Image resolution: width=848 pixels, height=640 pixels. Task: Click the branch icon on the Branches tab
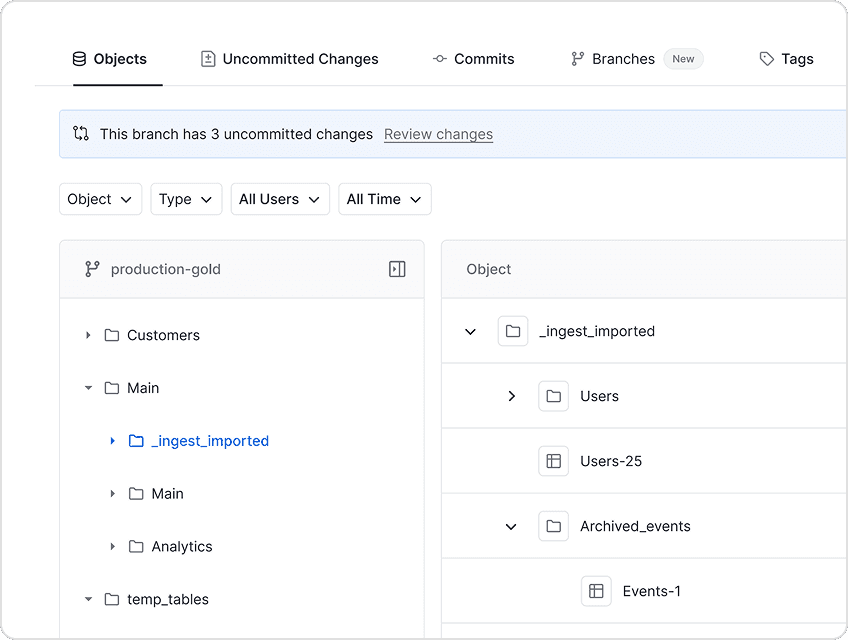tap(576, 59)
